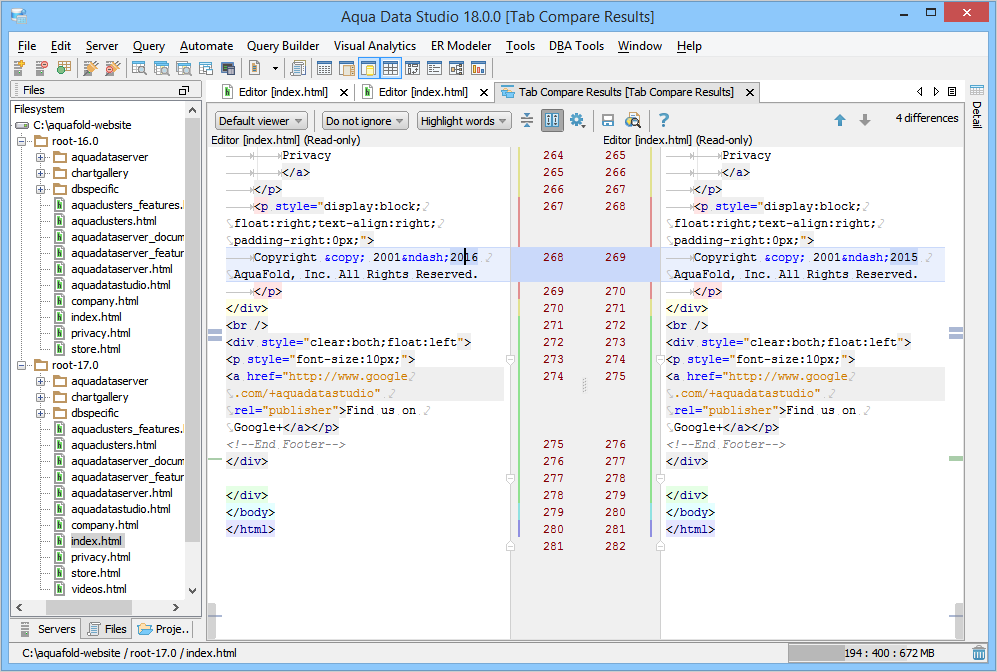The height and width of the screenshot is (672, 997).
Task: Expand chartgallery folder under root-16.0
Action: [x=40, y=173]
